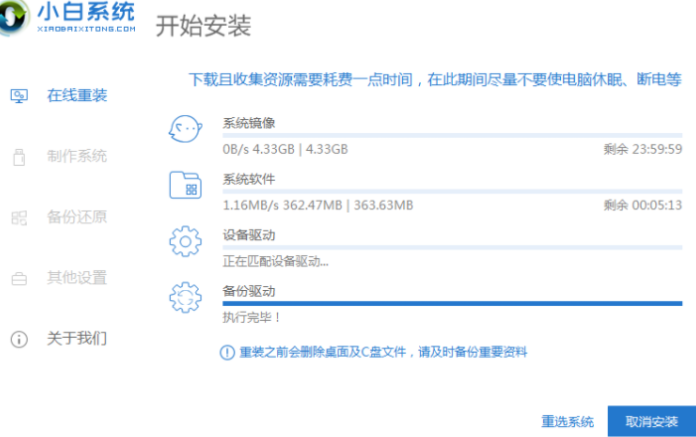696x437 pixels.
Task: Click the warning info icon before 重装之前
Action: [228, 352]
